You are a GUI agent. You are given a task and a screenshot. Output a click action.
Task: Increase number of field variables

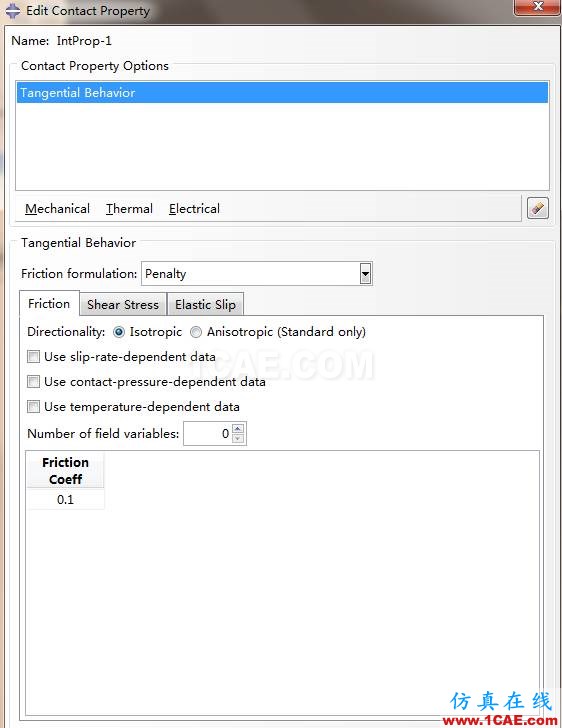(x=238, y=428)
